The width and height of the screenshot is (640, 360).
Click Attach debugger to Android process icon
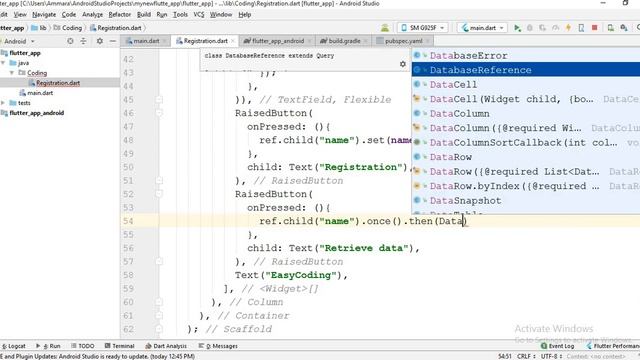click(581, 28)
